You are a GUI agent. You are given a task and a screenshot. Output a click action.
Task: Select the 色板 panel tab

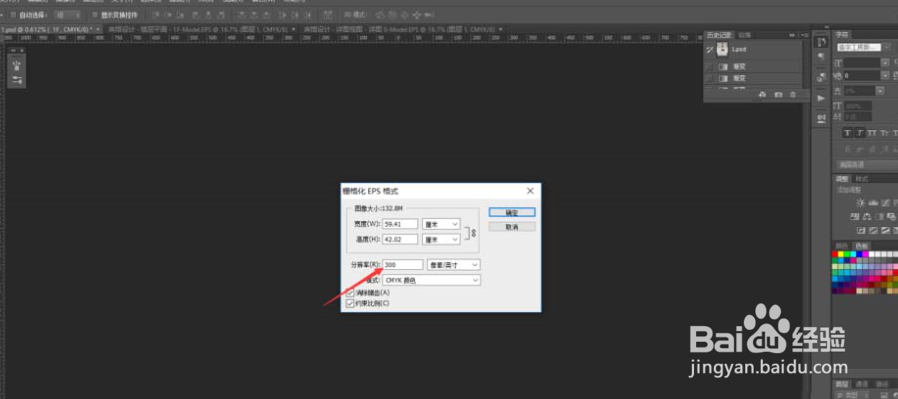coord(861,246)
